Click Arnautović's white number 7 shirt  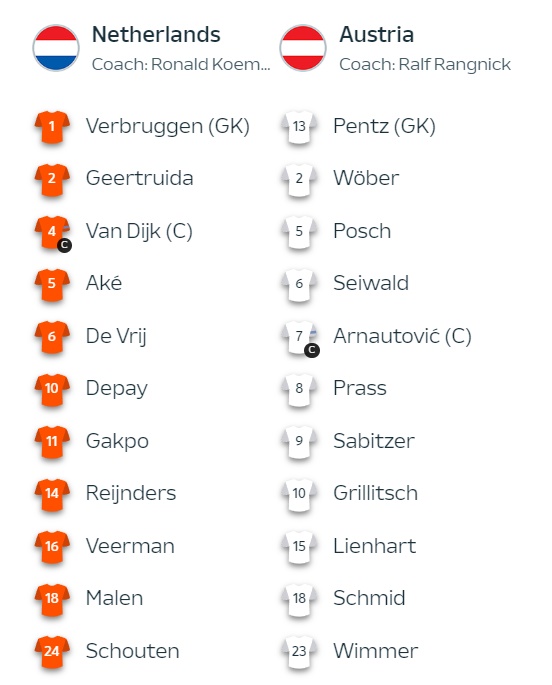click(300, 338)
